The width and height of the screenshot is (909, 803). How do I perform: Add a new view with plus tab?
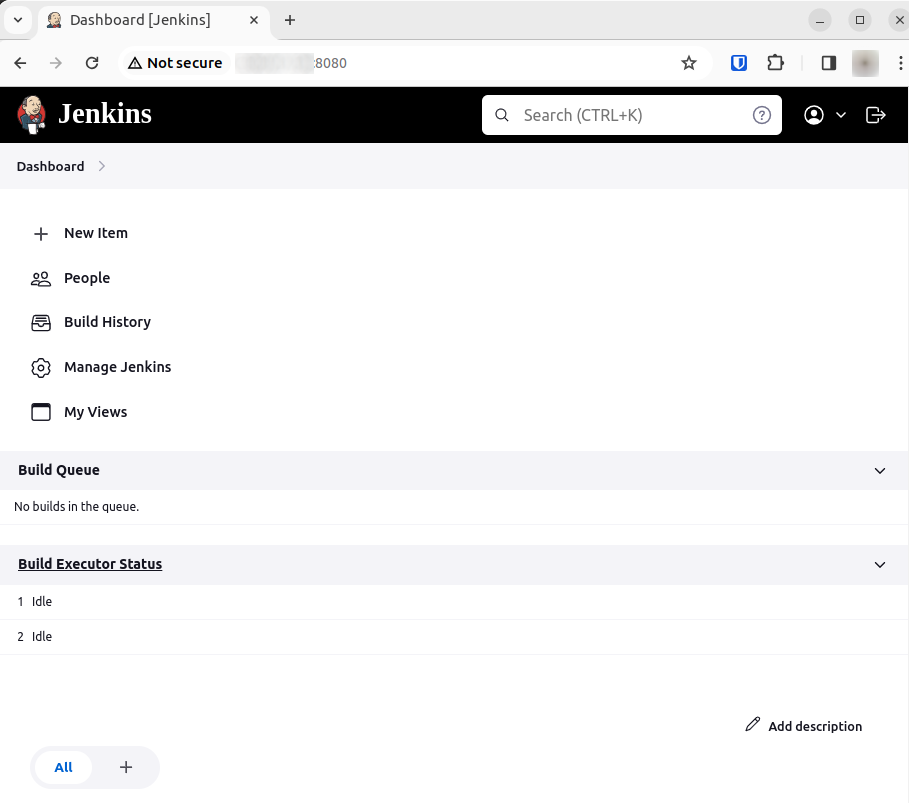[x=126, y=767]
